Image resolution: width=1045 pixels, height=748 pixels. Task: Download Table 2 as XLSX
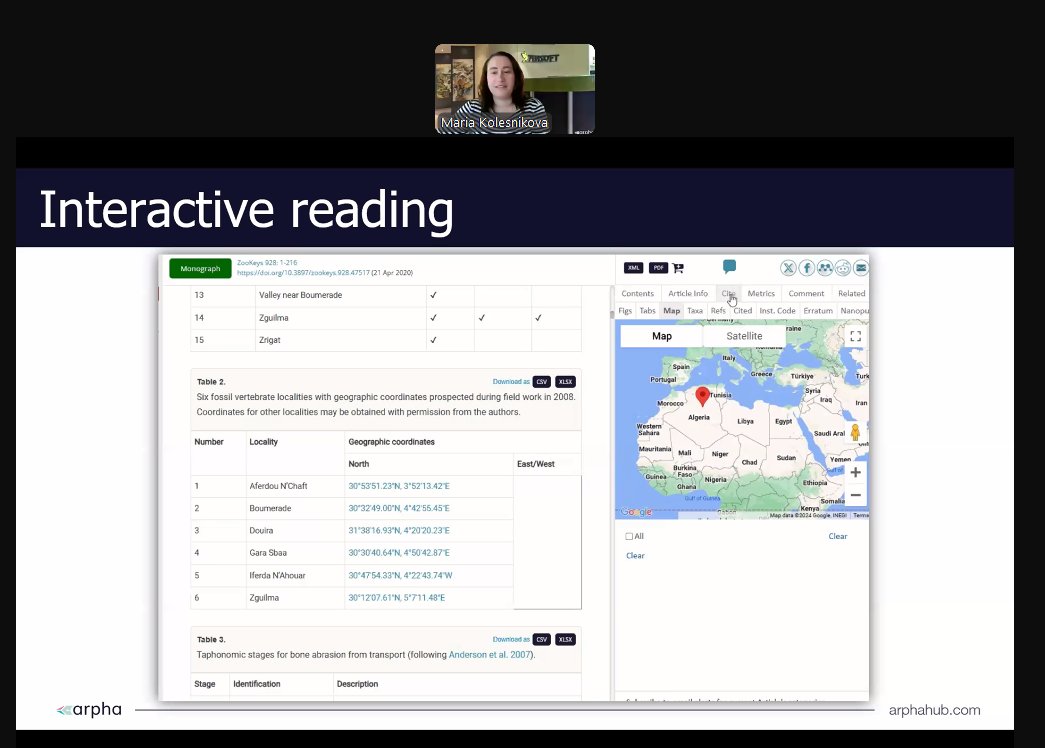point(565,382)
